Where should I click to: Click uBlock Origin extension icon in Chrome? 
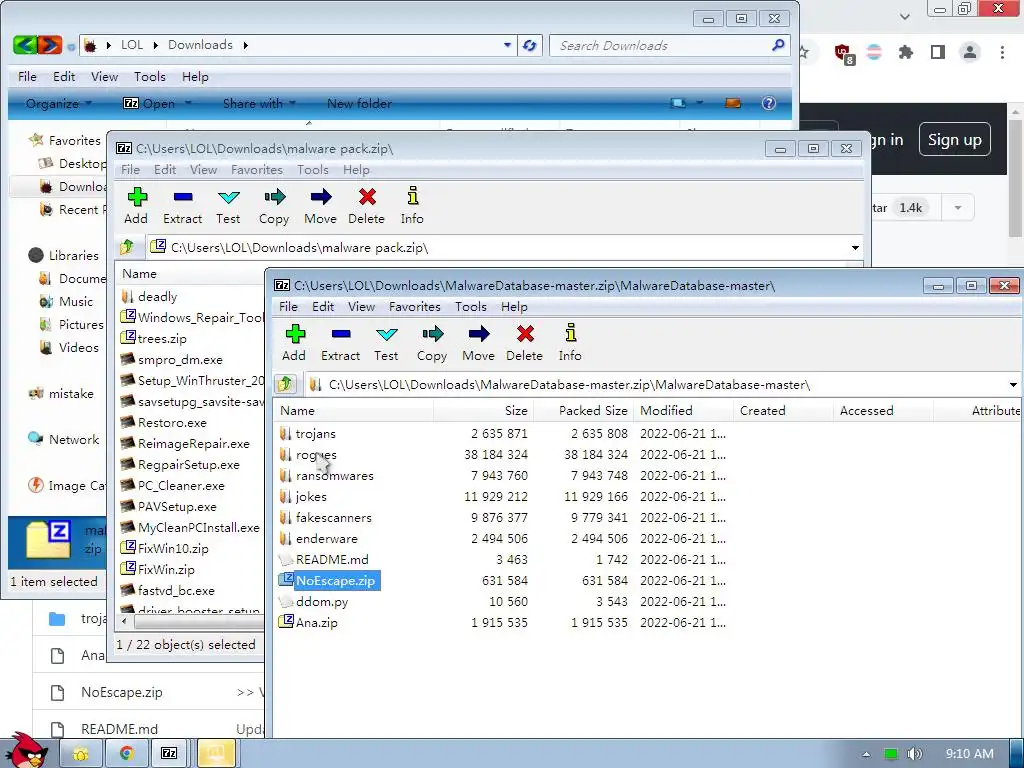[844, 53]
